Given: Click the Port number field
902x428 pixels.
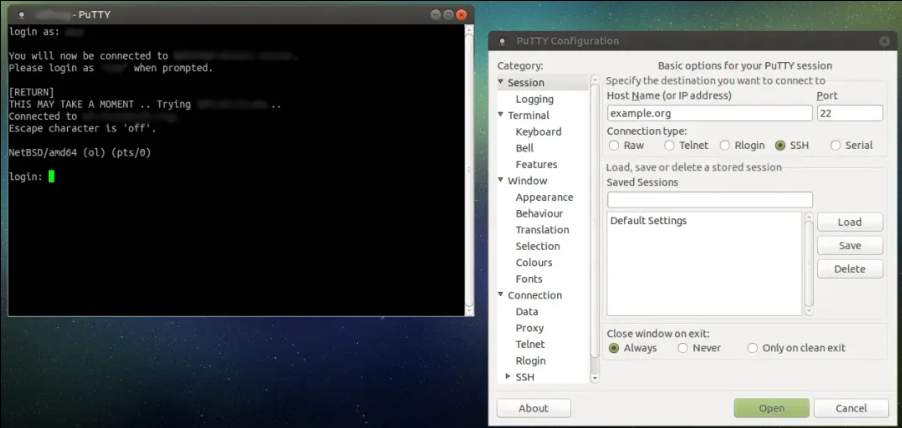Looking at the screenshot, I should [x=850, y=113].
